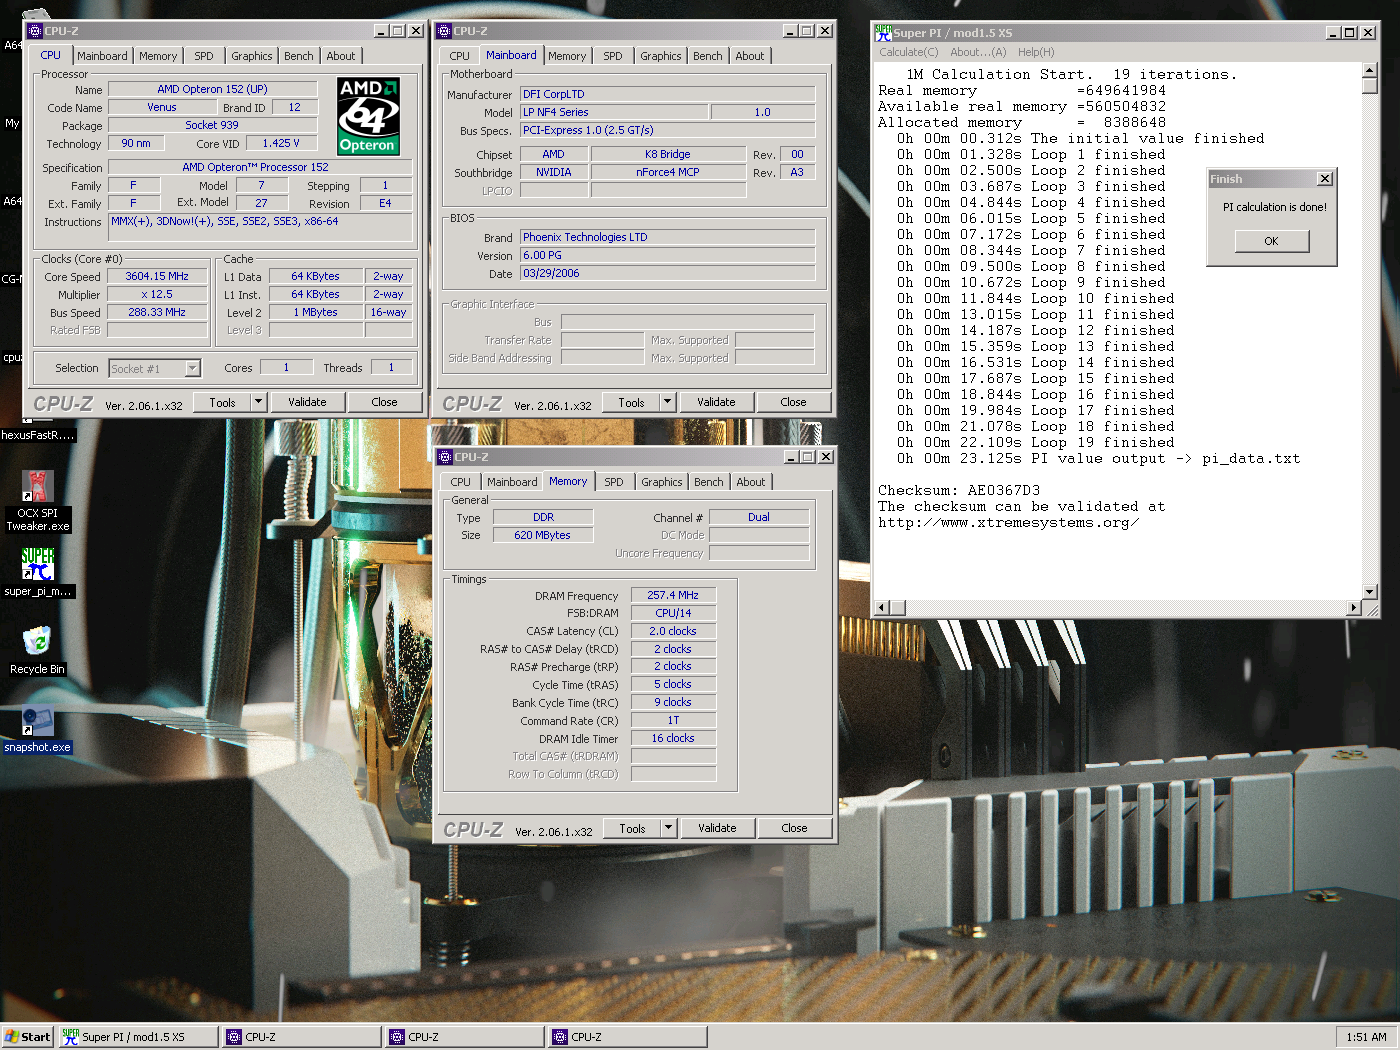
Task: Open About tab in CPU window
Action: pyautogui.click(x=340, y=56)
